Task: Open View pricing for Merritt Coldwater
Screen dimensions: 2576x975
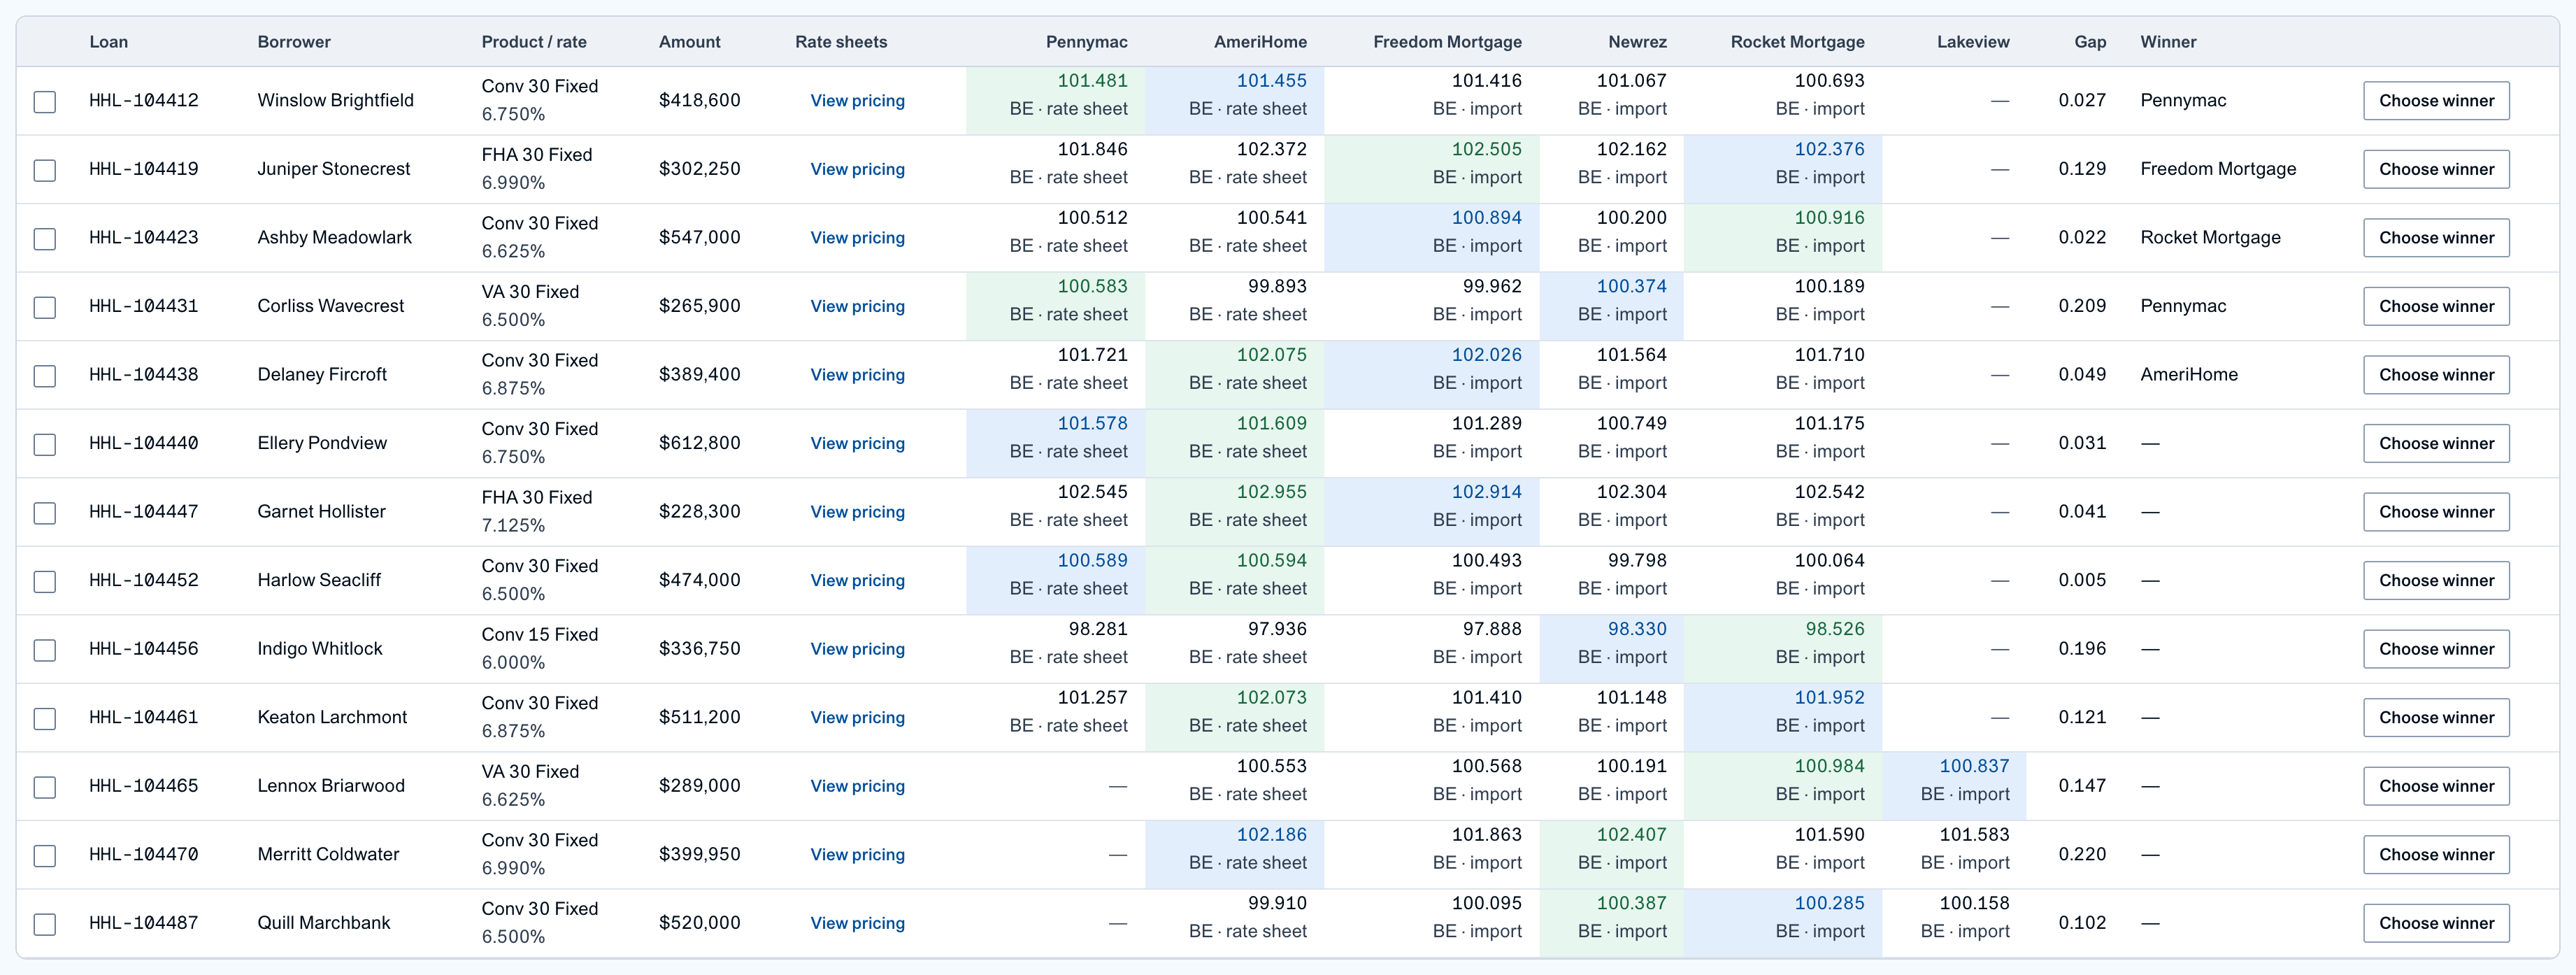Action: coord(857,855)
